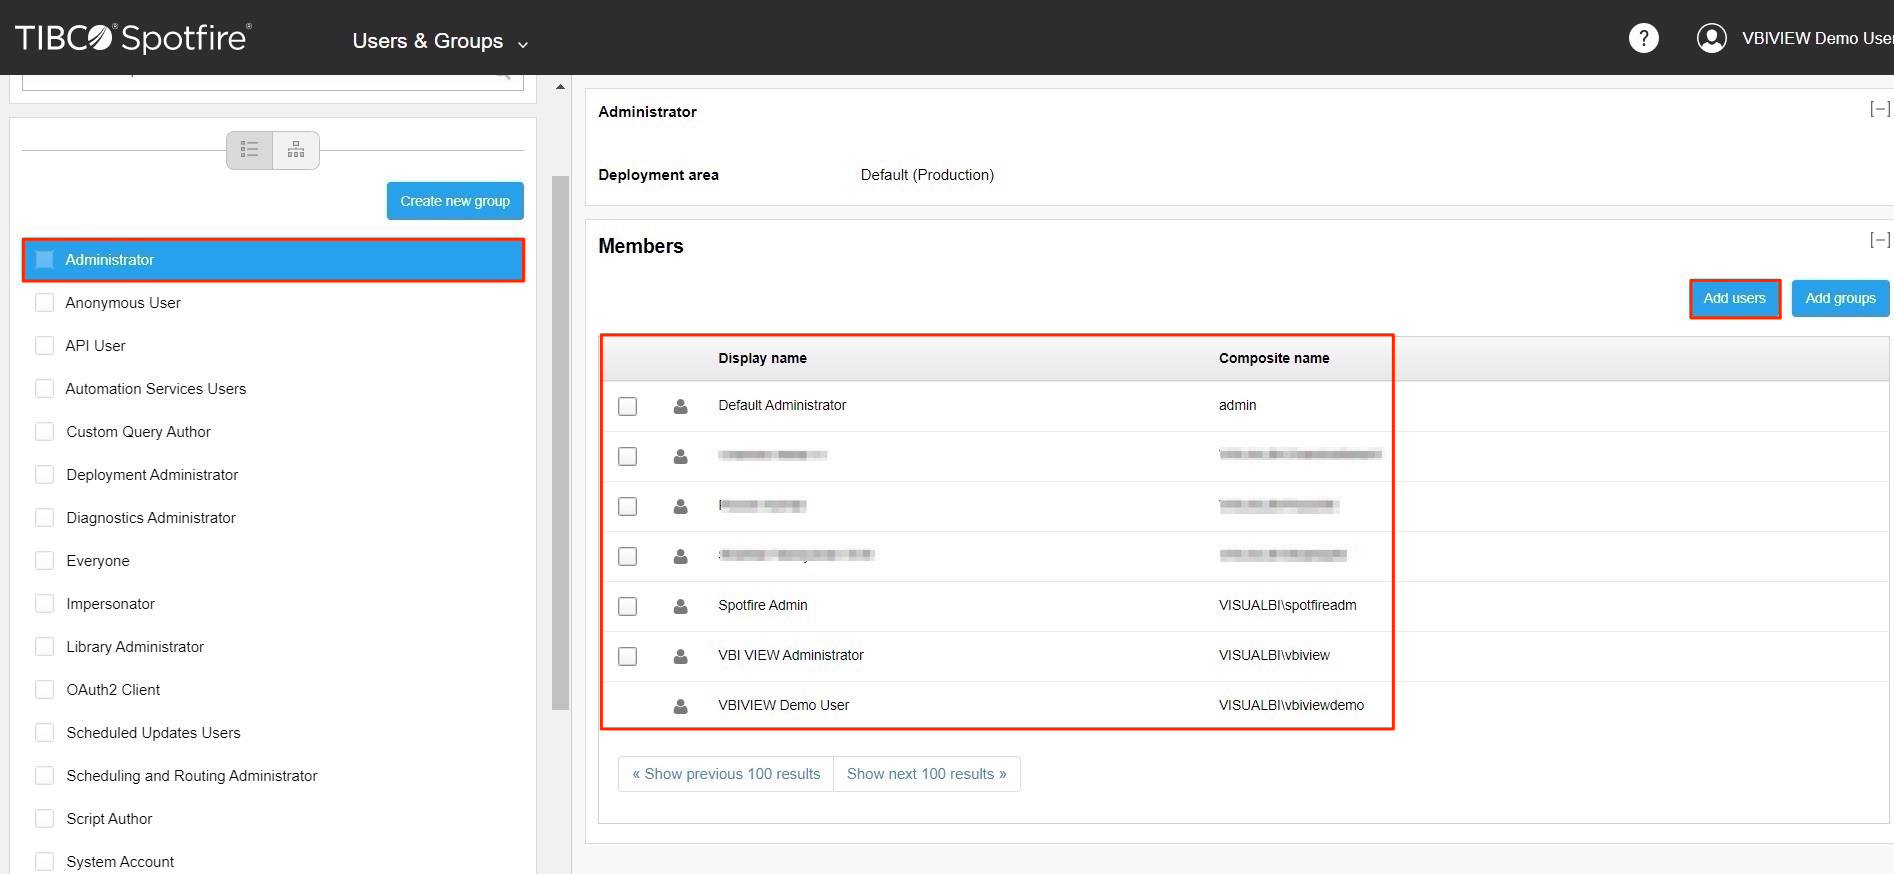
Task: Click the user icon beside VBIVIEW Demo User
Action: click(x=680, y=706)
